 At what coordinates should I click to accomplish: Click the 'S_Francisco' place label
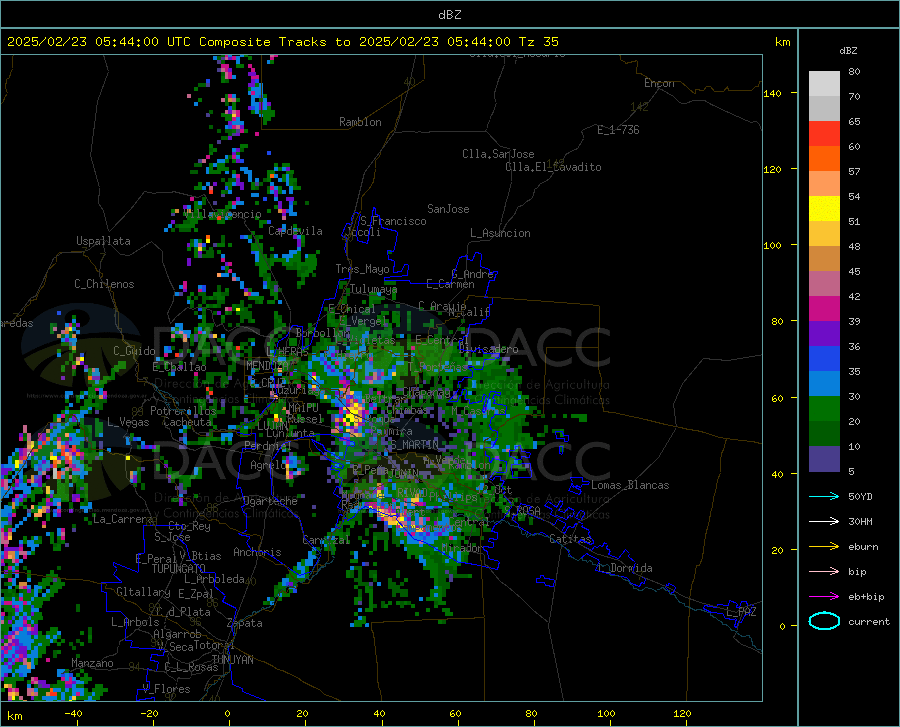point(393,221)
